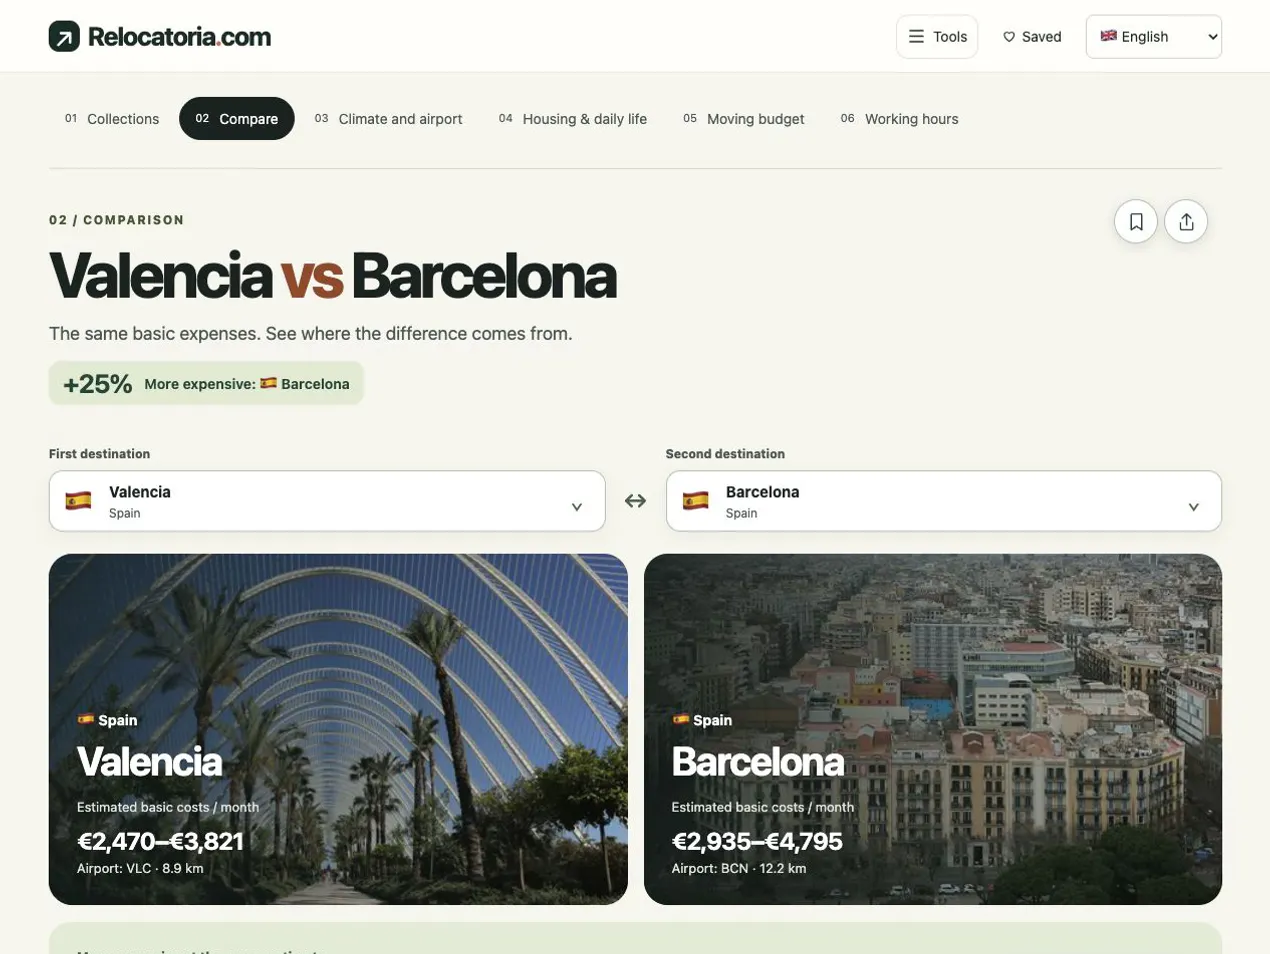Open the Moving budget tab
This screenshot has width=1270, height=954.
coord(744,119)
